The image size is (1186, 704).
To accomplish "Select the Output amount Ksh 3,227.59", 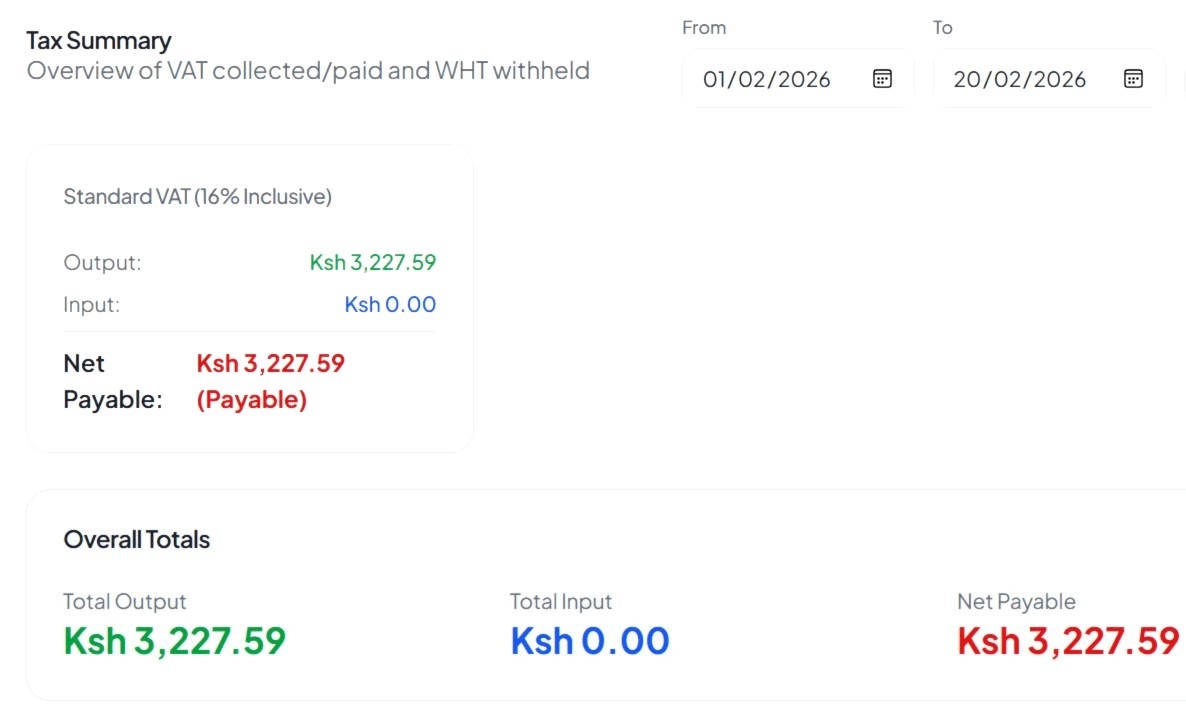I will pyautogui.click(x=372, y=262).
